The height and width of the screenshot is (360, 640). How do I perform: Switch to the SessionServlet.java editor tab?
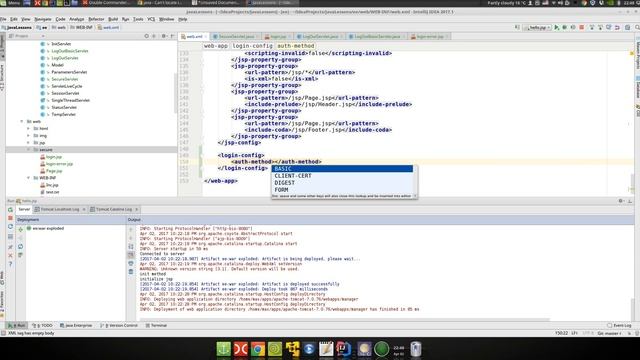click(236, 36)
